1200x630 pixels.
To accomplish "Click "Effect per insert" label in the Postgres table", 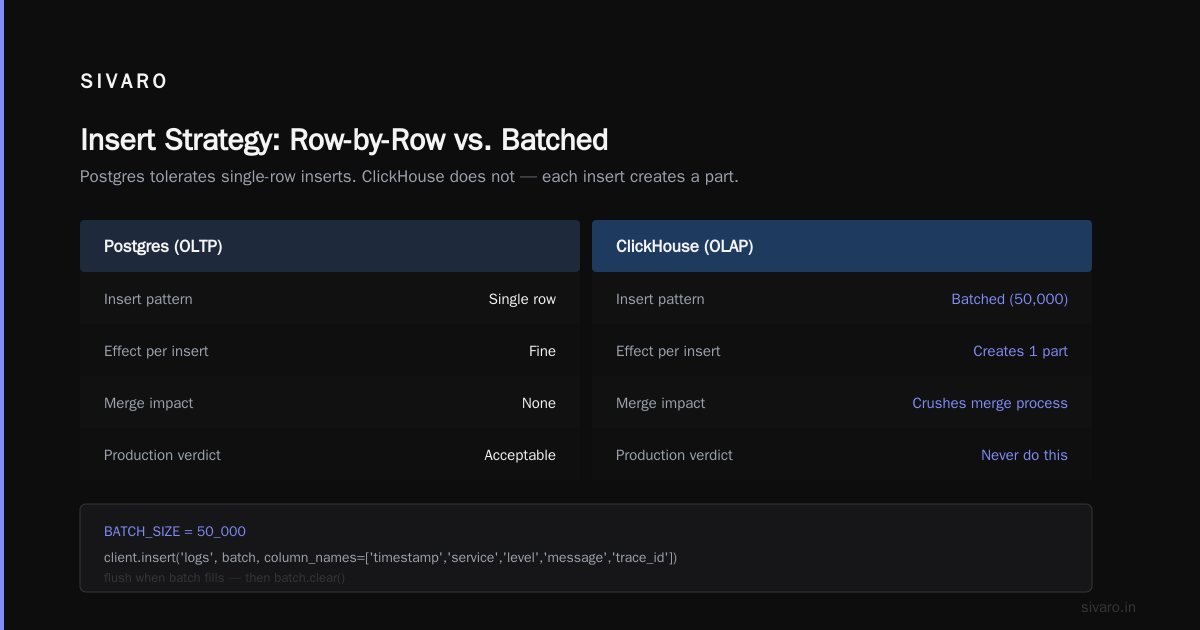I will 156,351.
